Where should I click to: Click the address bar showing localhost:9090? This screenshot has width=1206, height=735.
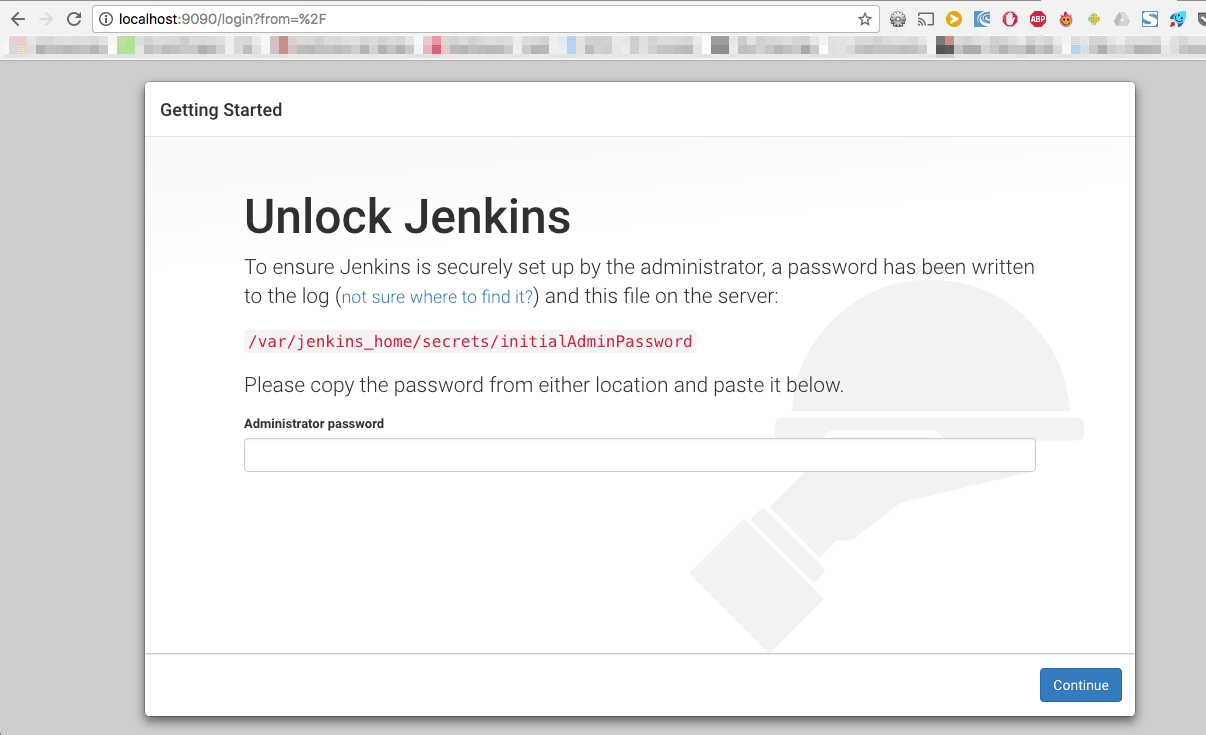486,19
